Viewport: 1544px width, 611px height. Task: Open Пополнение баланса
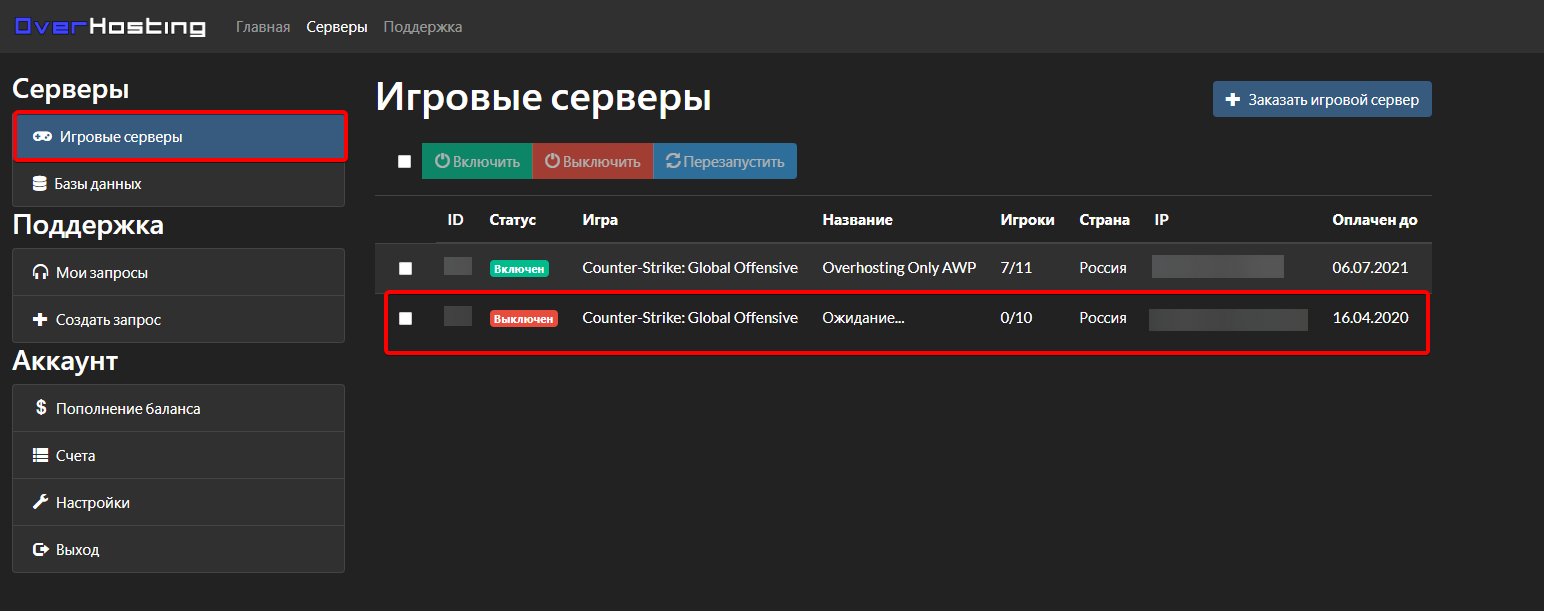(179, 408)
